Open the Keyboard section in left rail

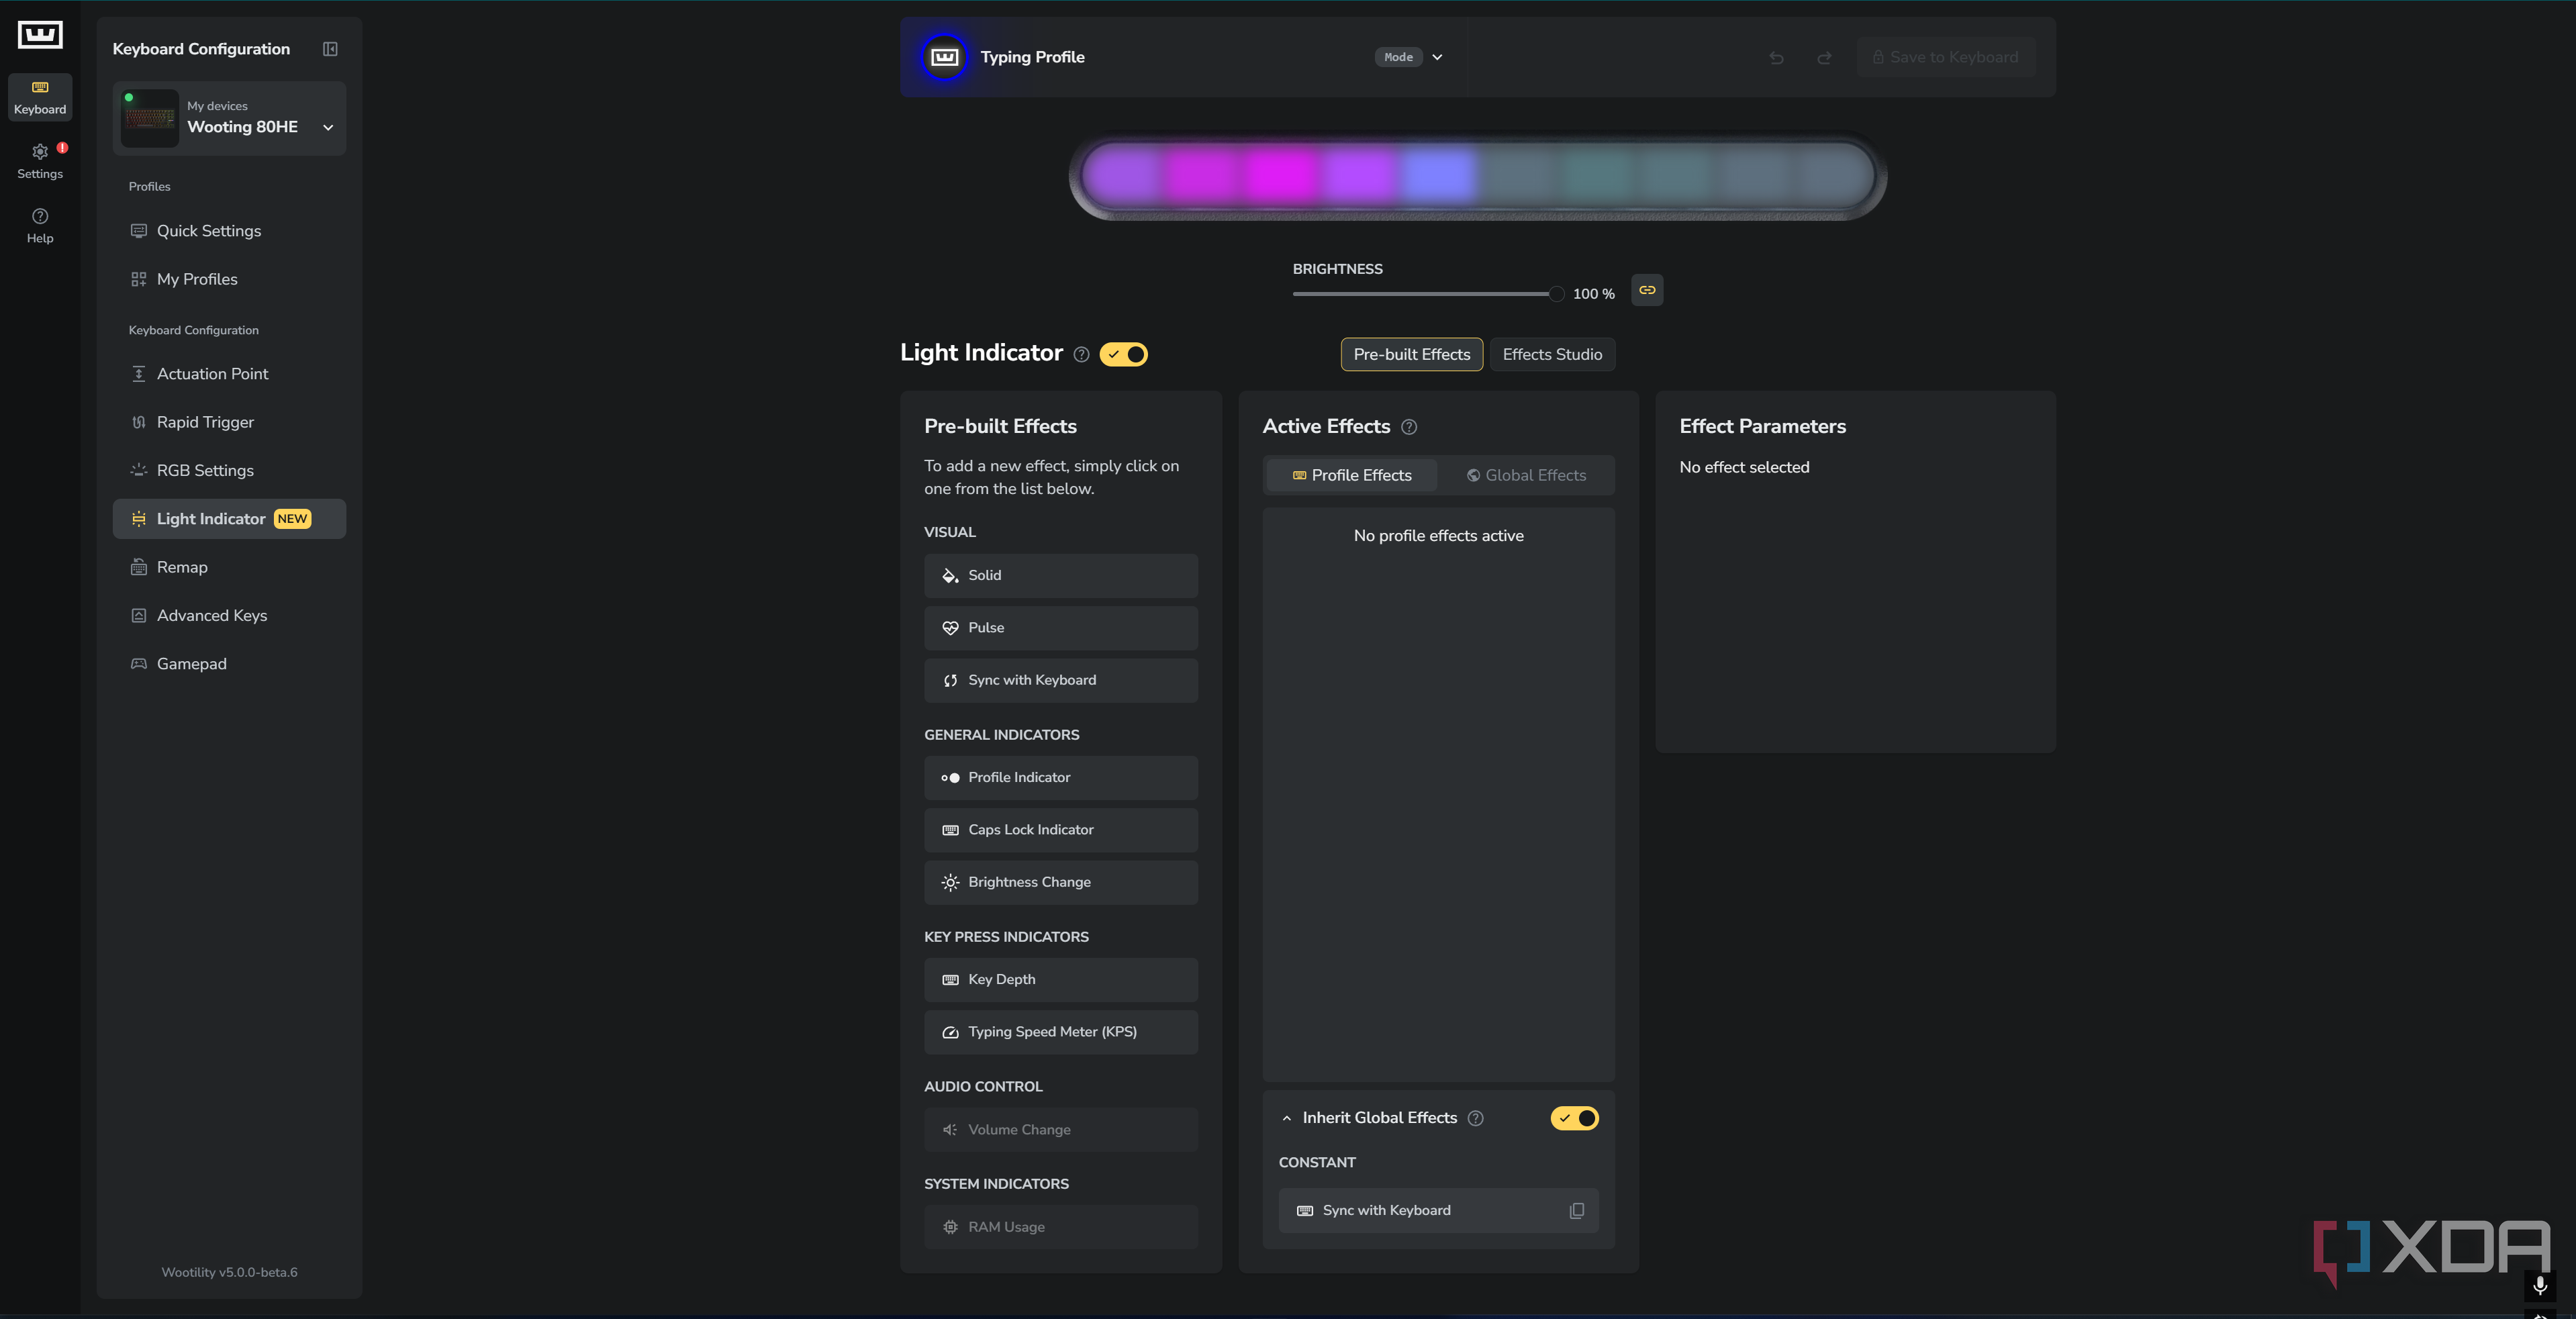tap(40, 98)
